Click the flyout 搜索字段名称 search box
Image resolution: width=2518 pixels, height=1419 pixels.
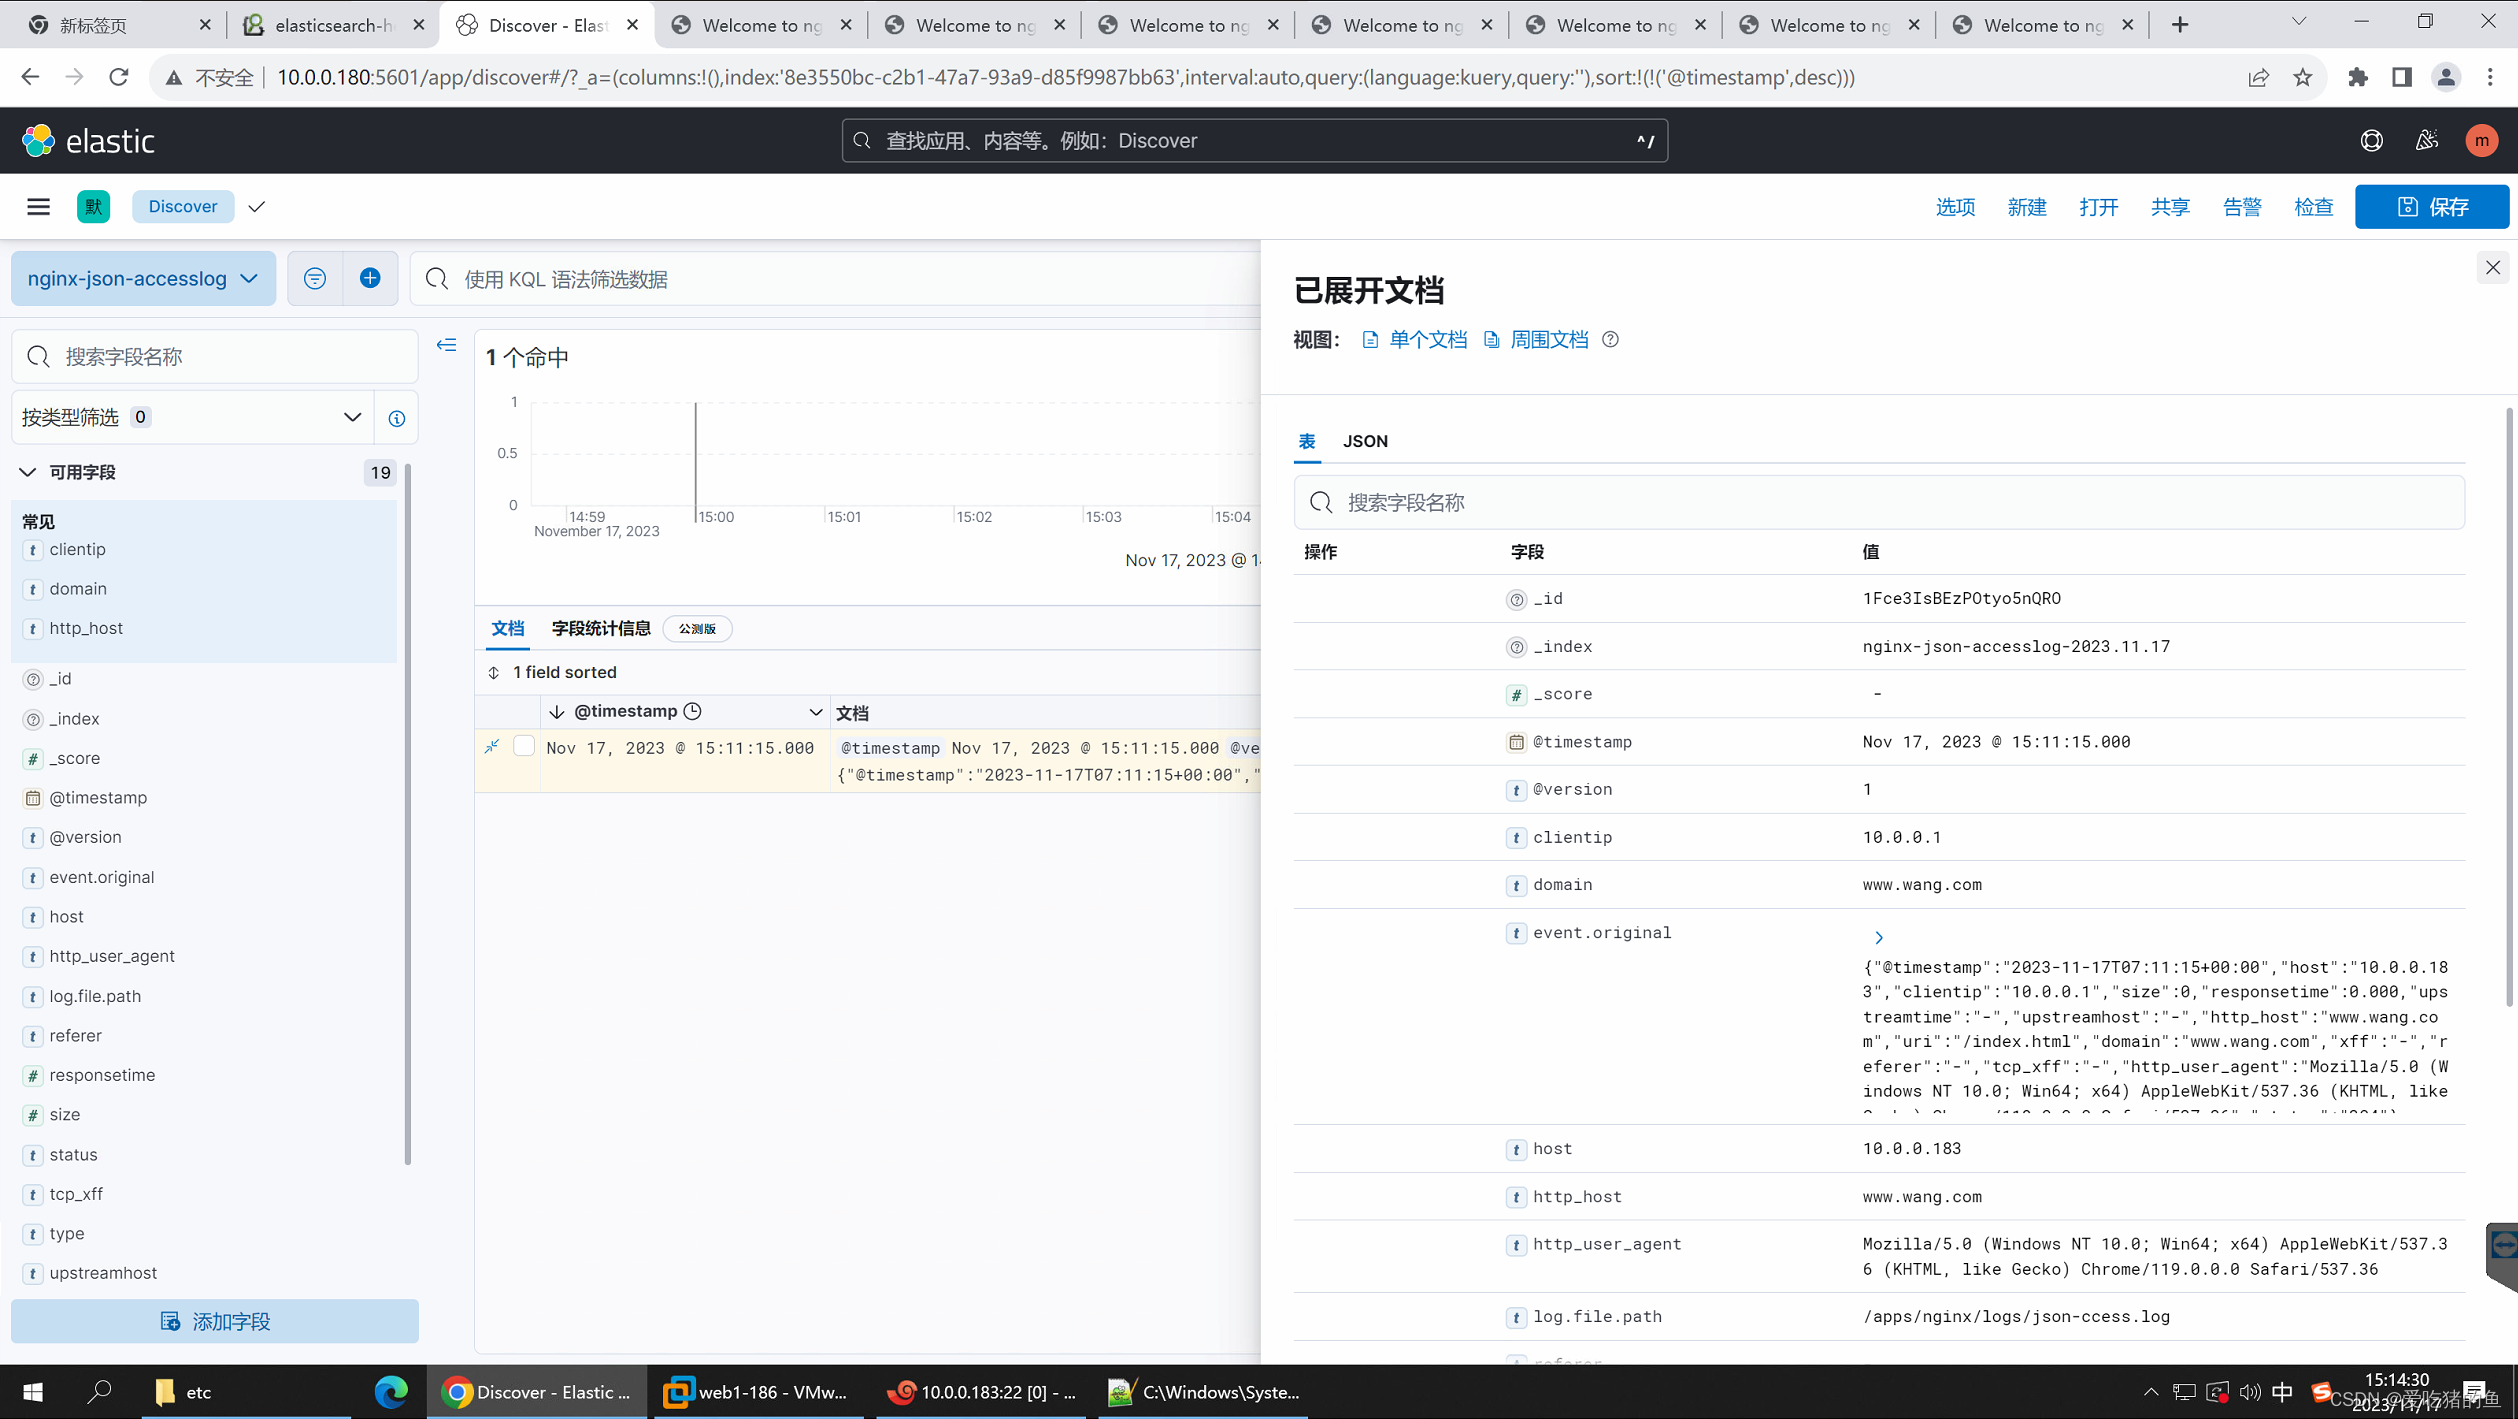1879,502
